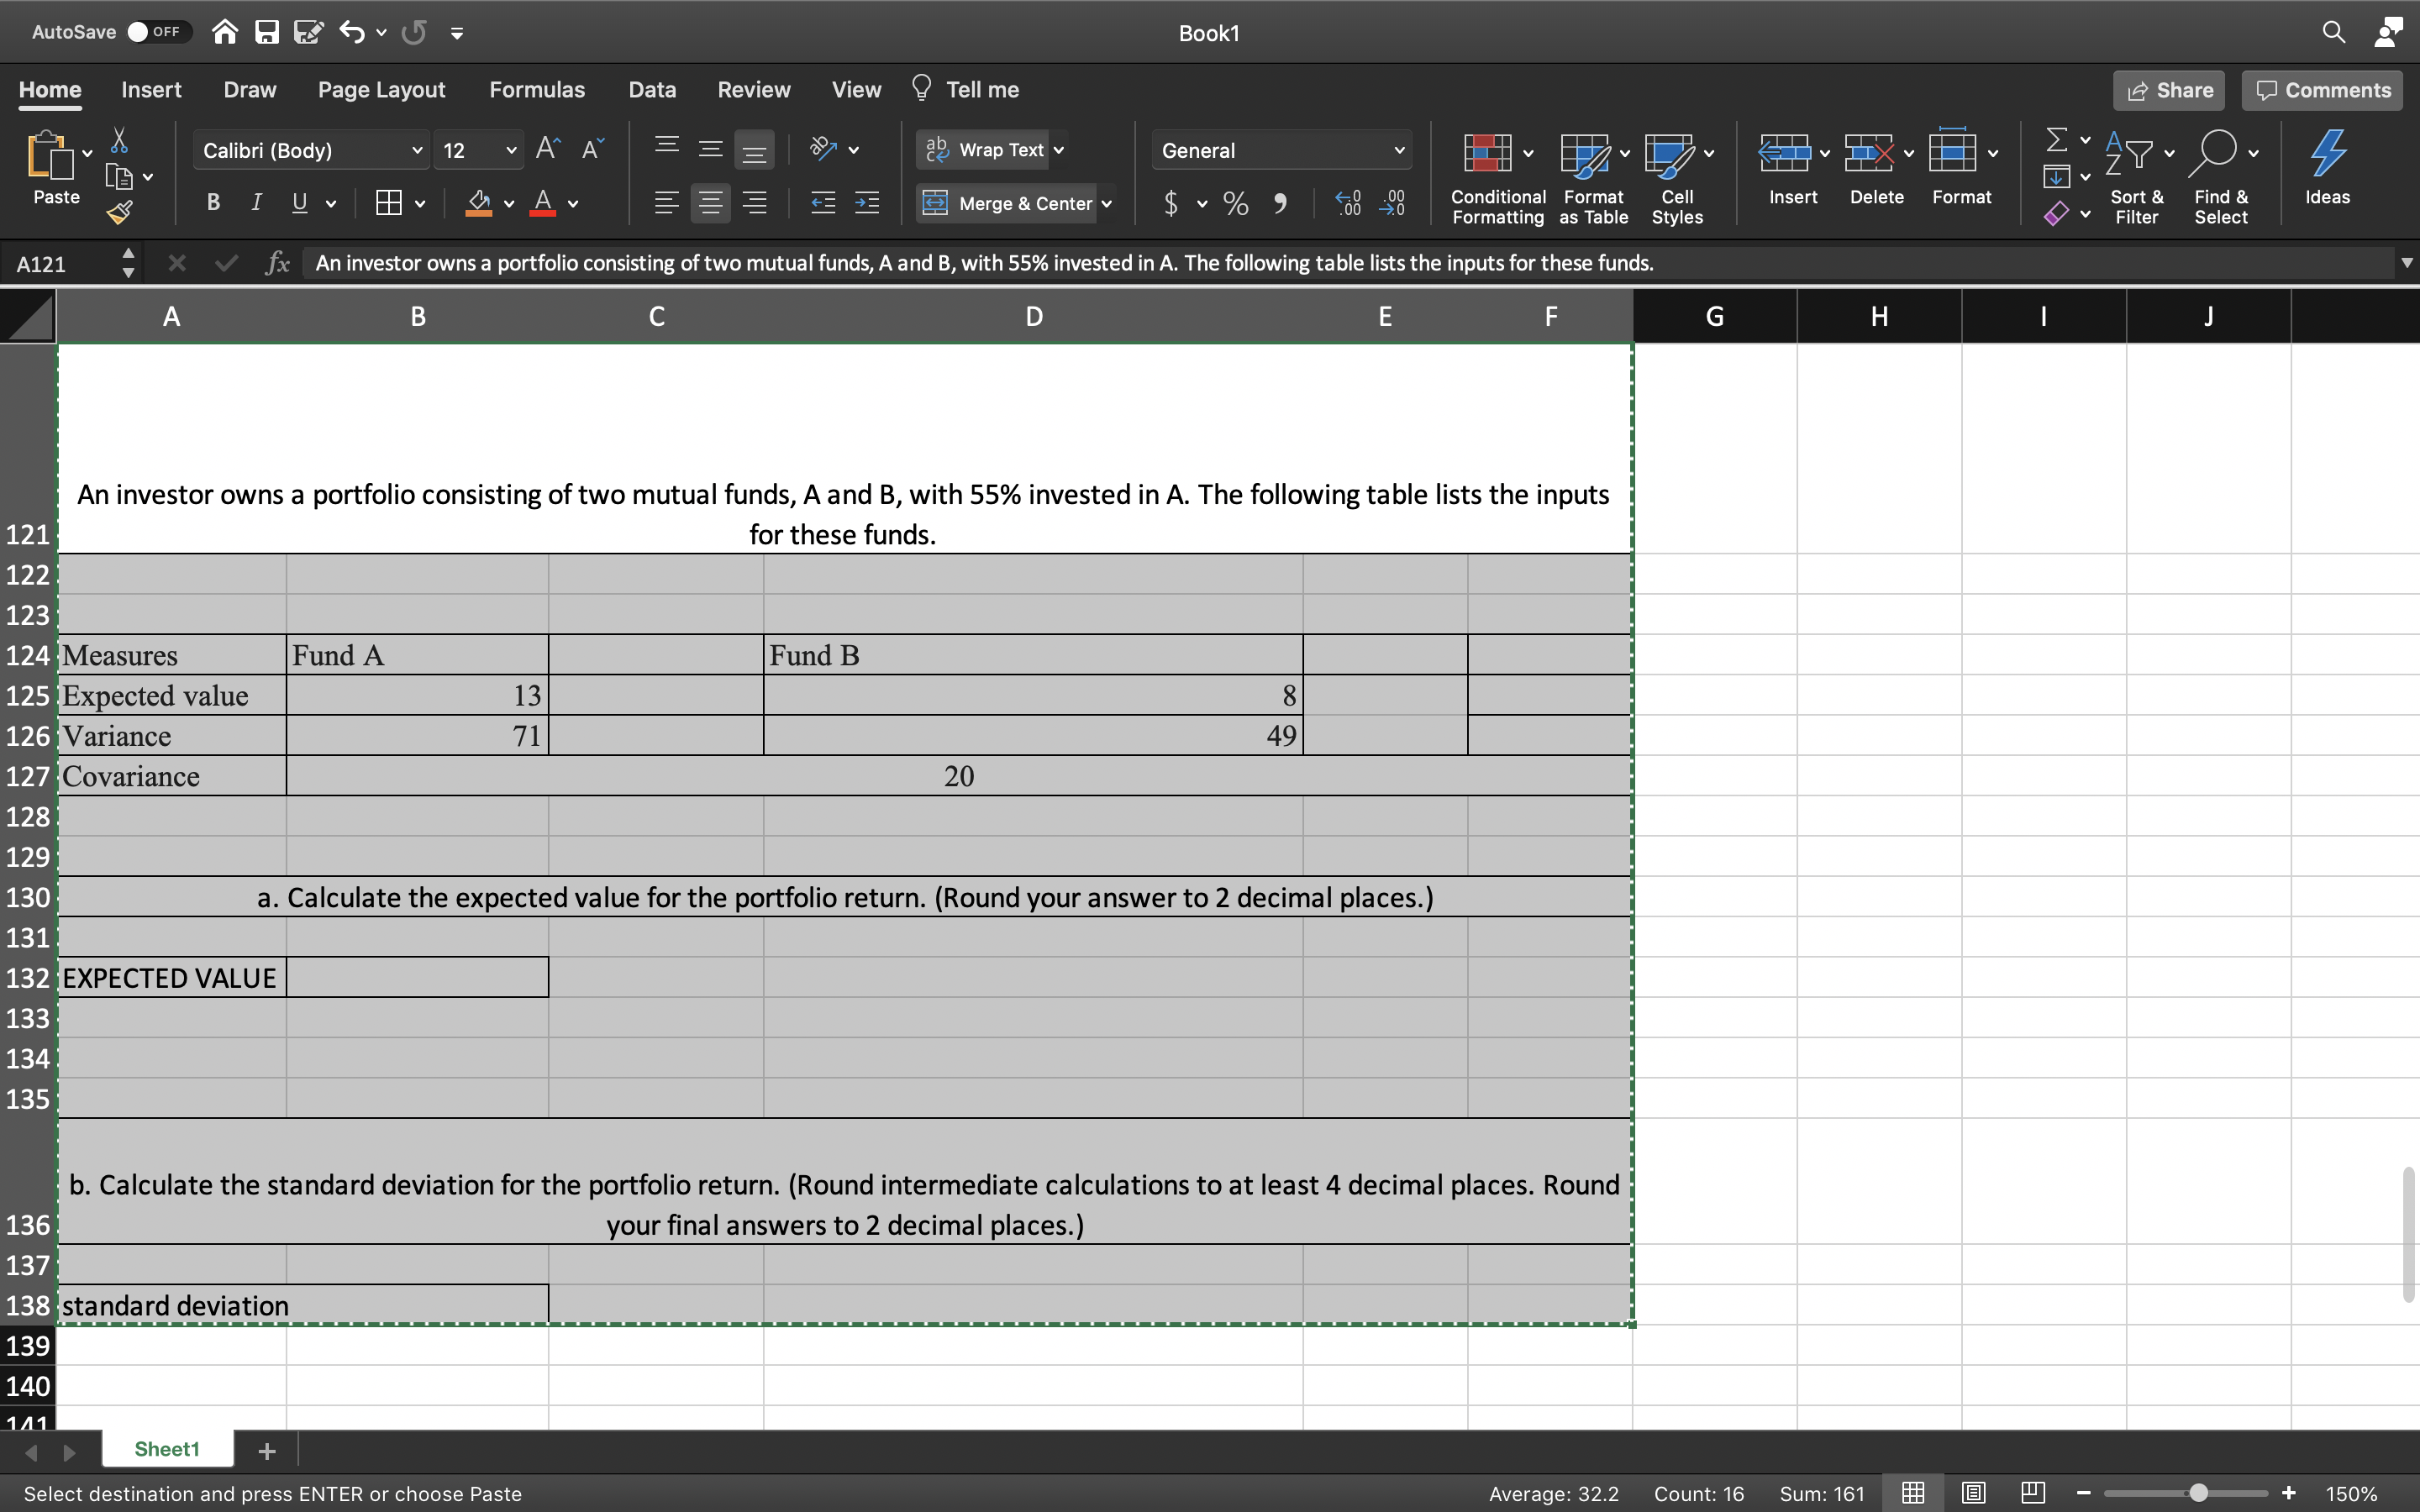The height and width of the screenshot is (1512, 2420).
Task: Toggle italic formatting
Action: [x=256, y=203]
